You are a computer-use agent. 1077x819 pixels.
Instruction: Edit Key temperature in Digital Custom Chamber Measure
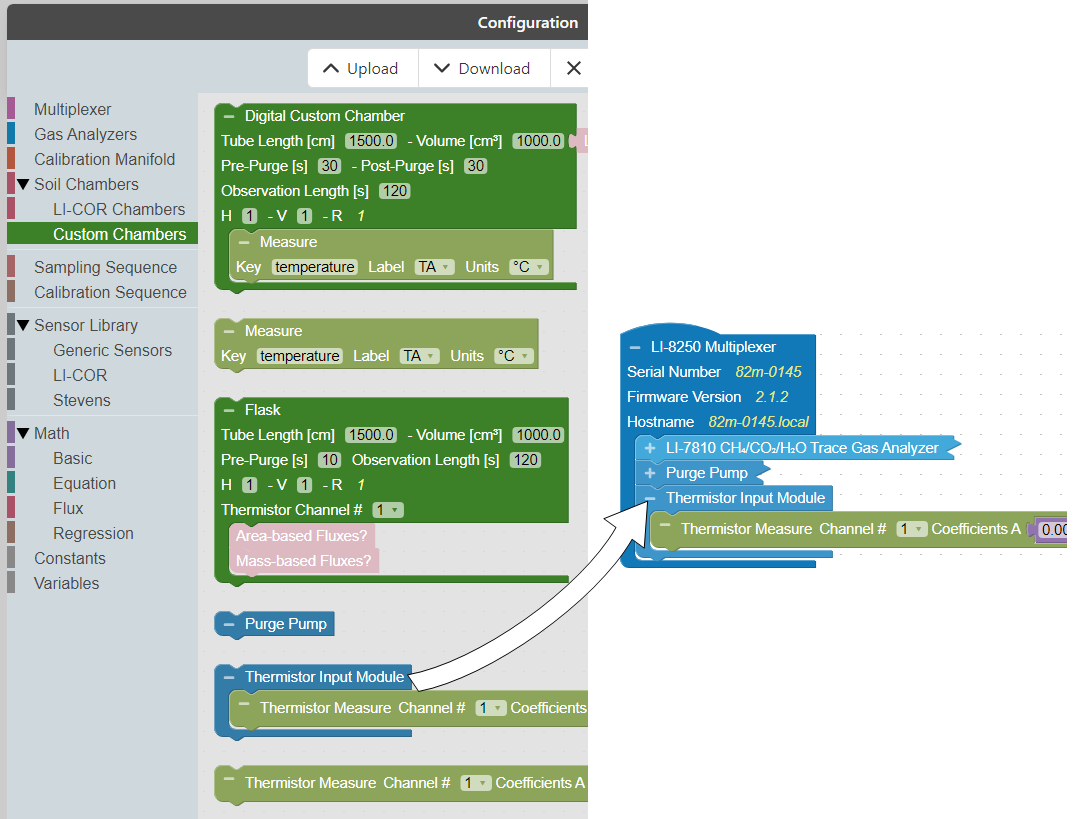(x=315, y=267)
